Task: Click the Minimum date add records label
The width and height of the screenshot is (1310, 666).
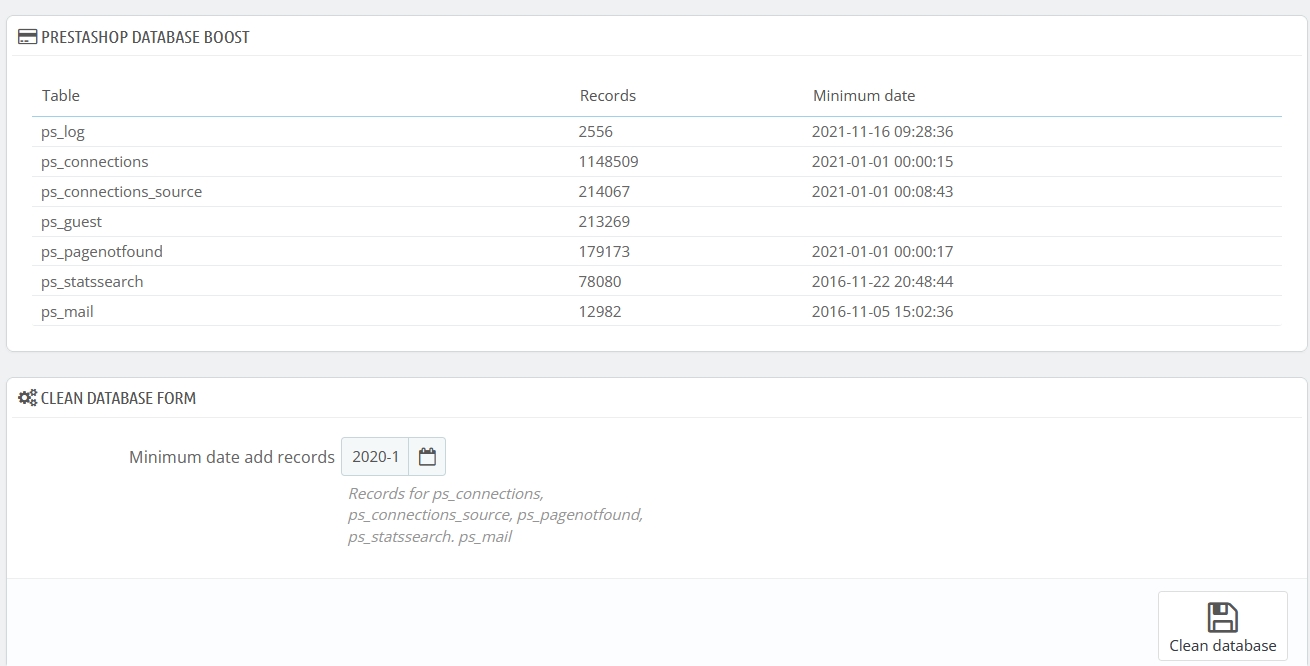Action: 232,457
